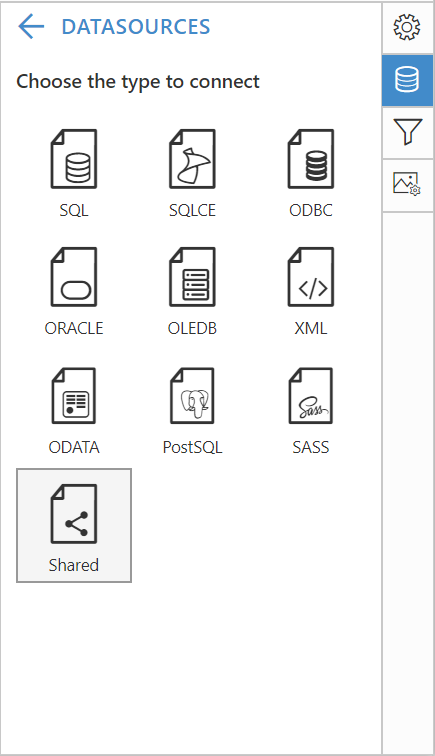Click the Shared text label
The image size is (435, 756).
point(74,565)
